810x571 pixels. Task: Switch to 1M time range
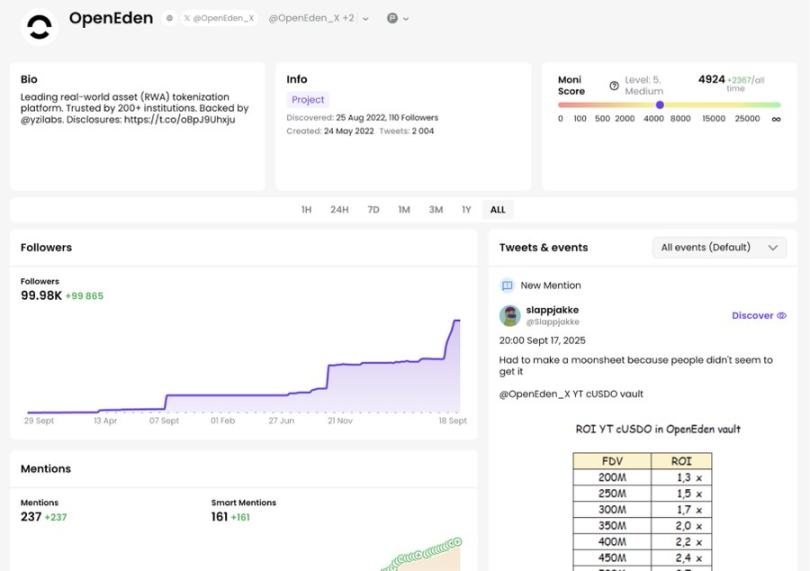point(404,210)
